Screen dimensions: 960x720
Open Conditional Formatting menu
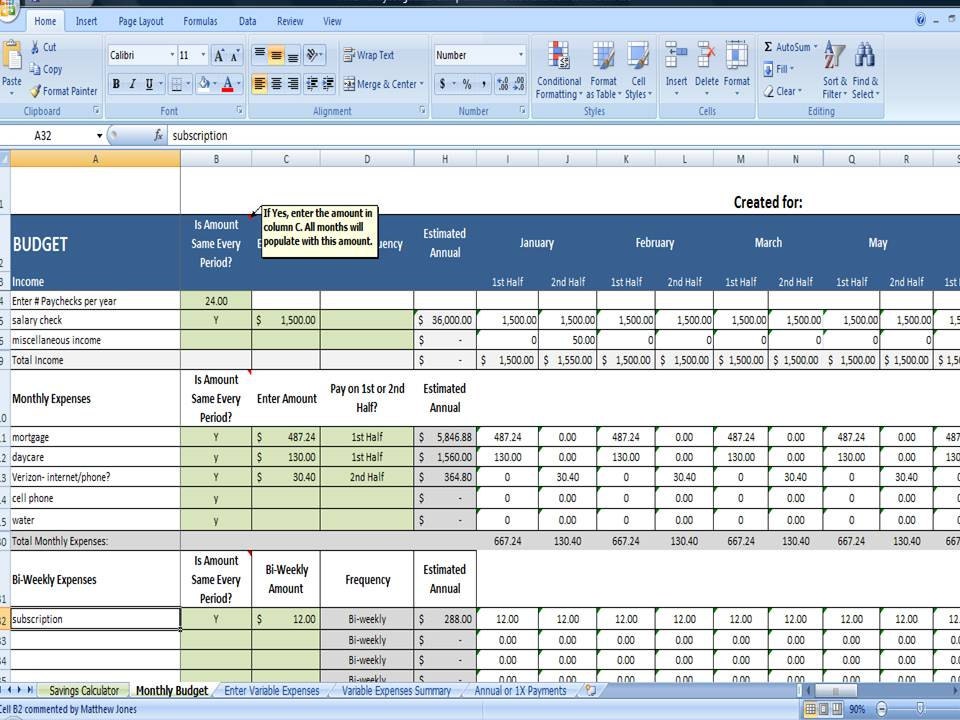(558, 70)
